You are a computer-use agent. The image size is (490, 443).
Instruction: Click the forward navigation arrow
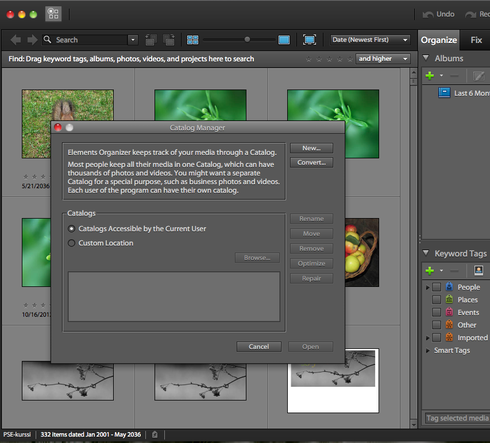[32, 40]
